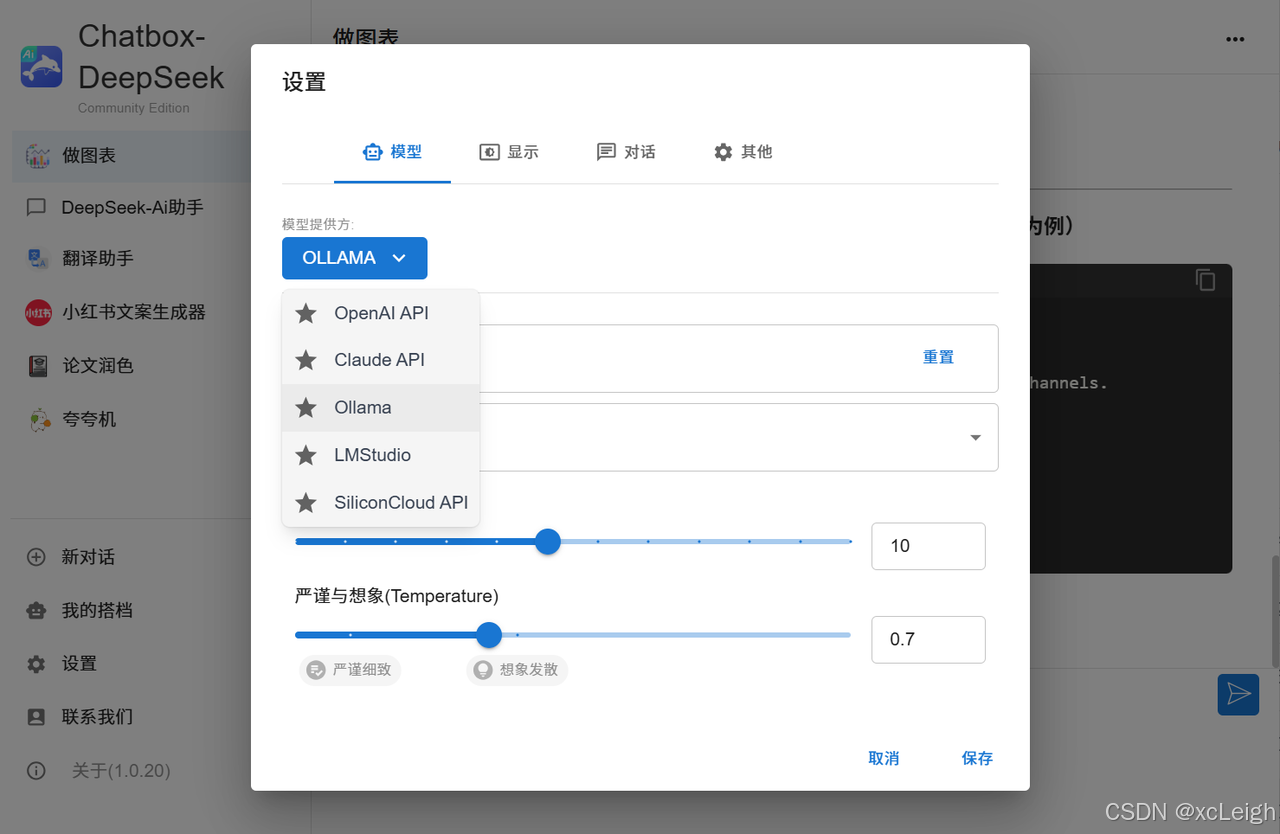Switch to the 其他 tab
Viewport: 1280px width, 834px height.
click(x=743, y=152)
